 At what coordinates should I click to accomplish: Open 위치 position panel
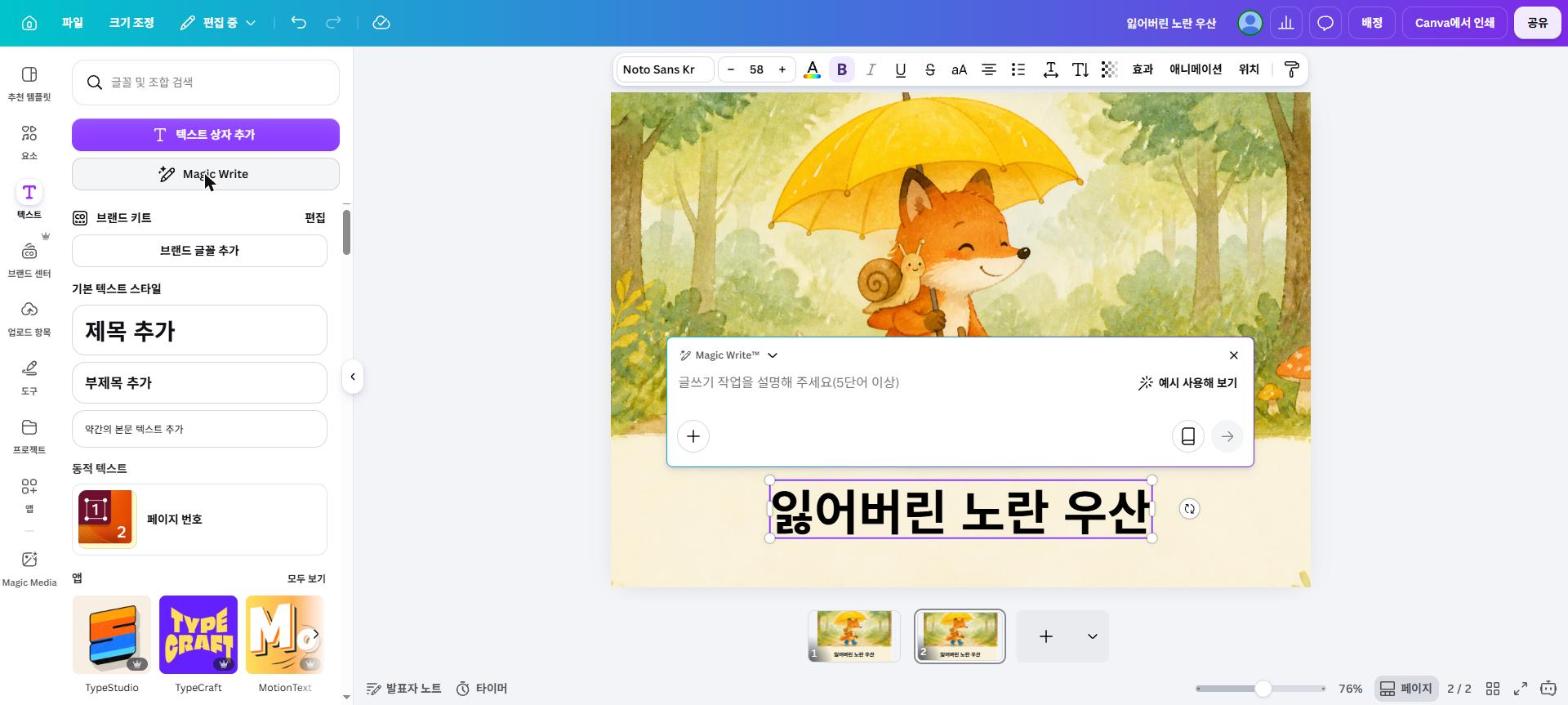click(1248, 69)
